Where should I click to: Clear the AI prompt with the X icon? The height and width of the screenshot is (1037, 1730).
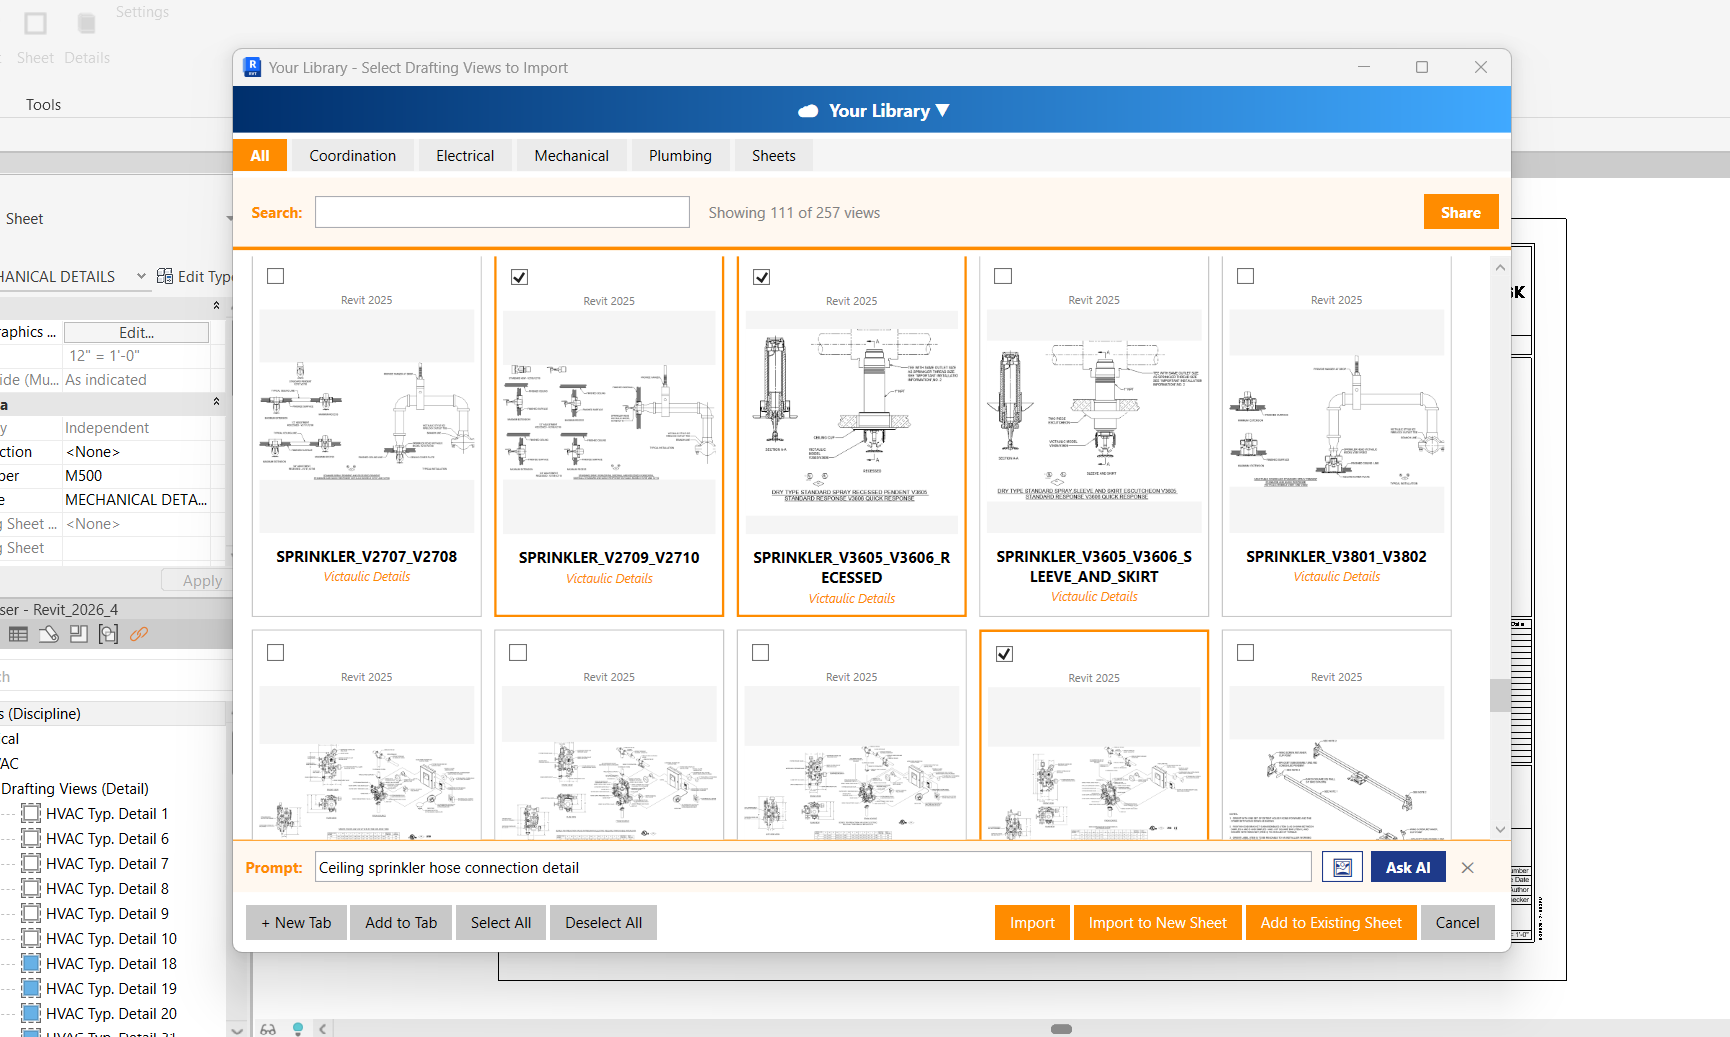click(x=1467, y=867)
